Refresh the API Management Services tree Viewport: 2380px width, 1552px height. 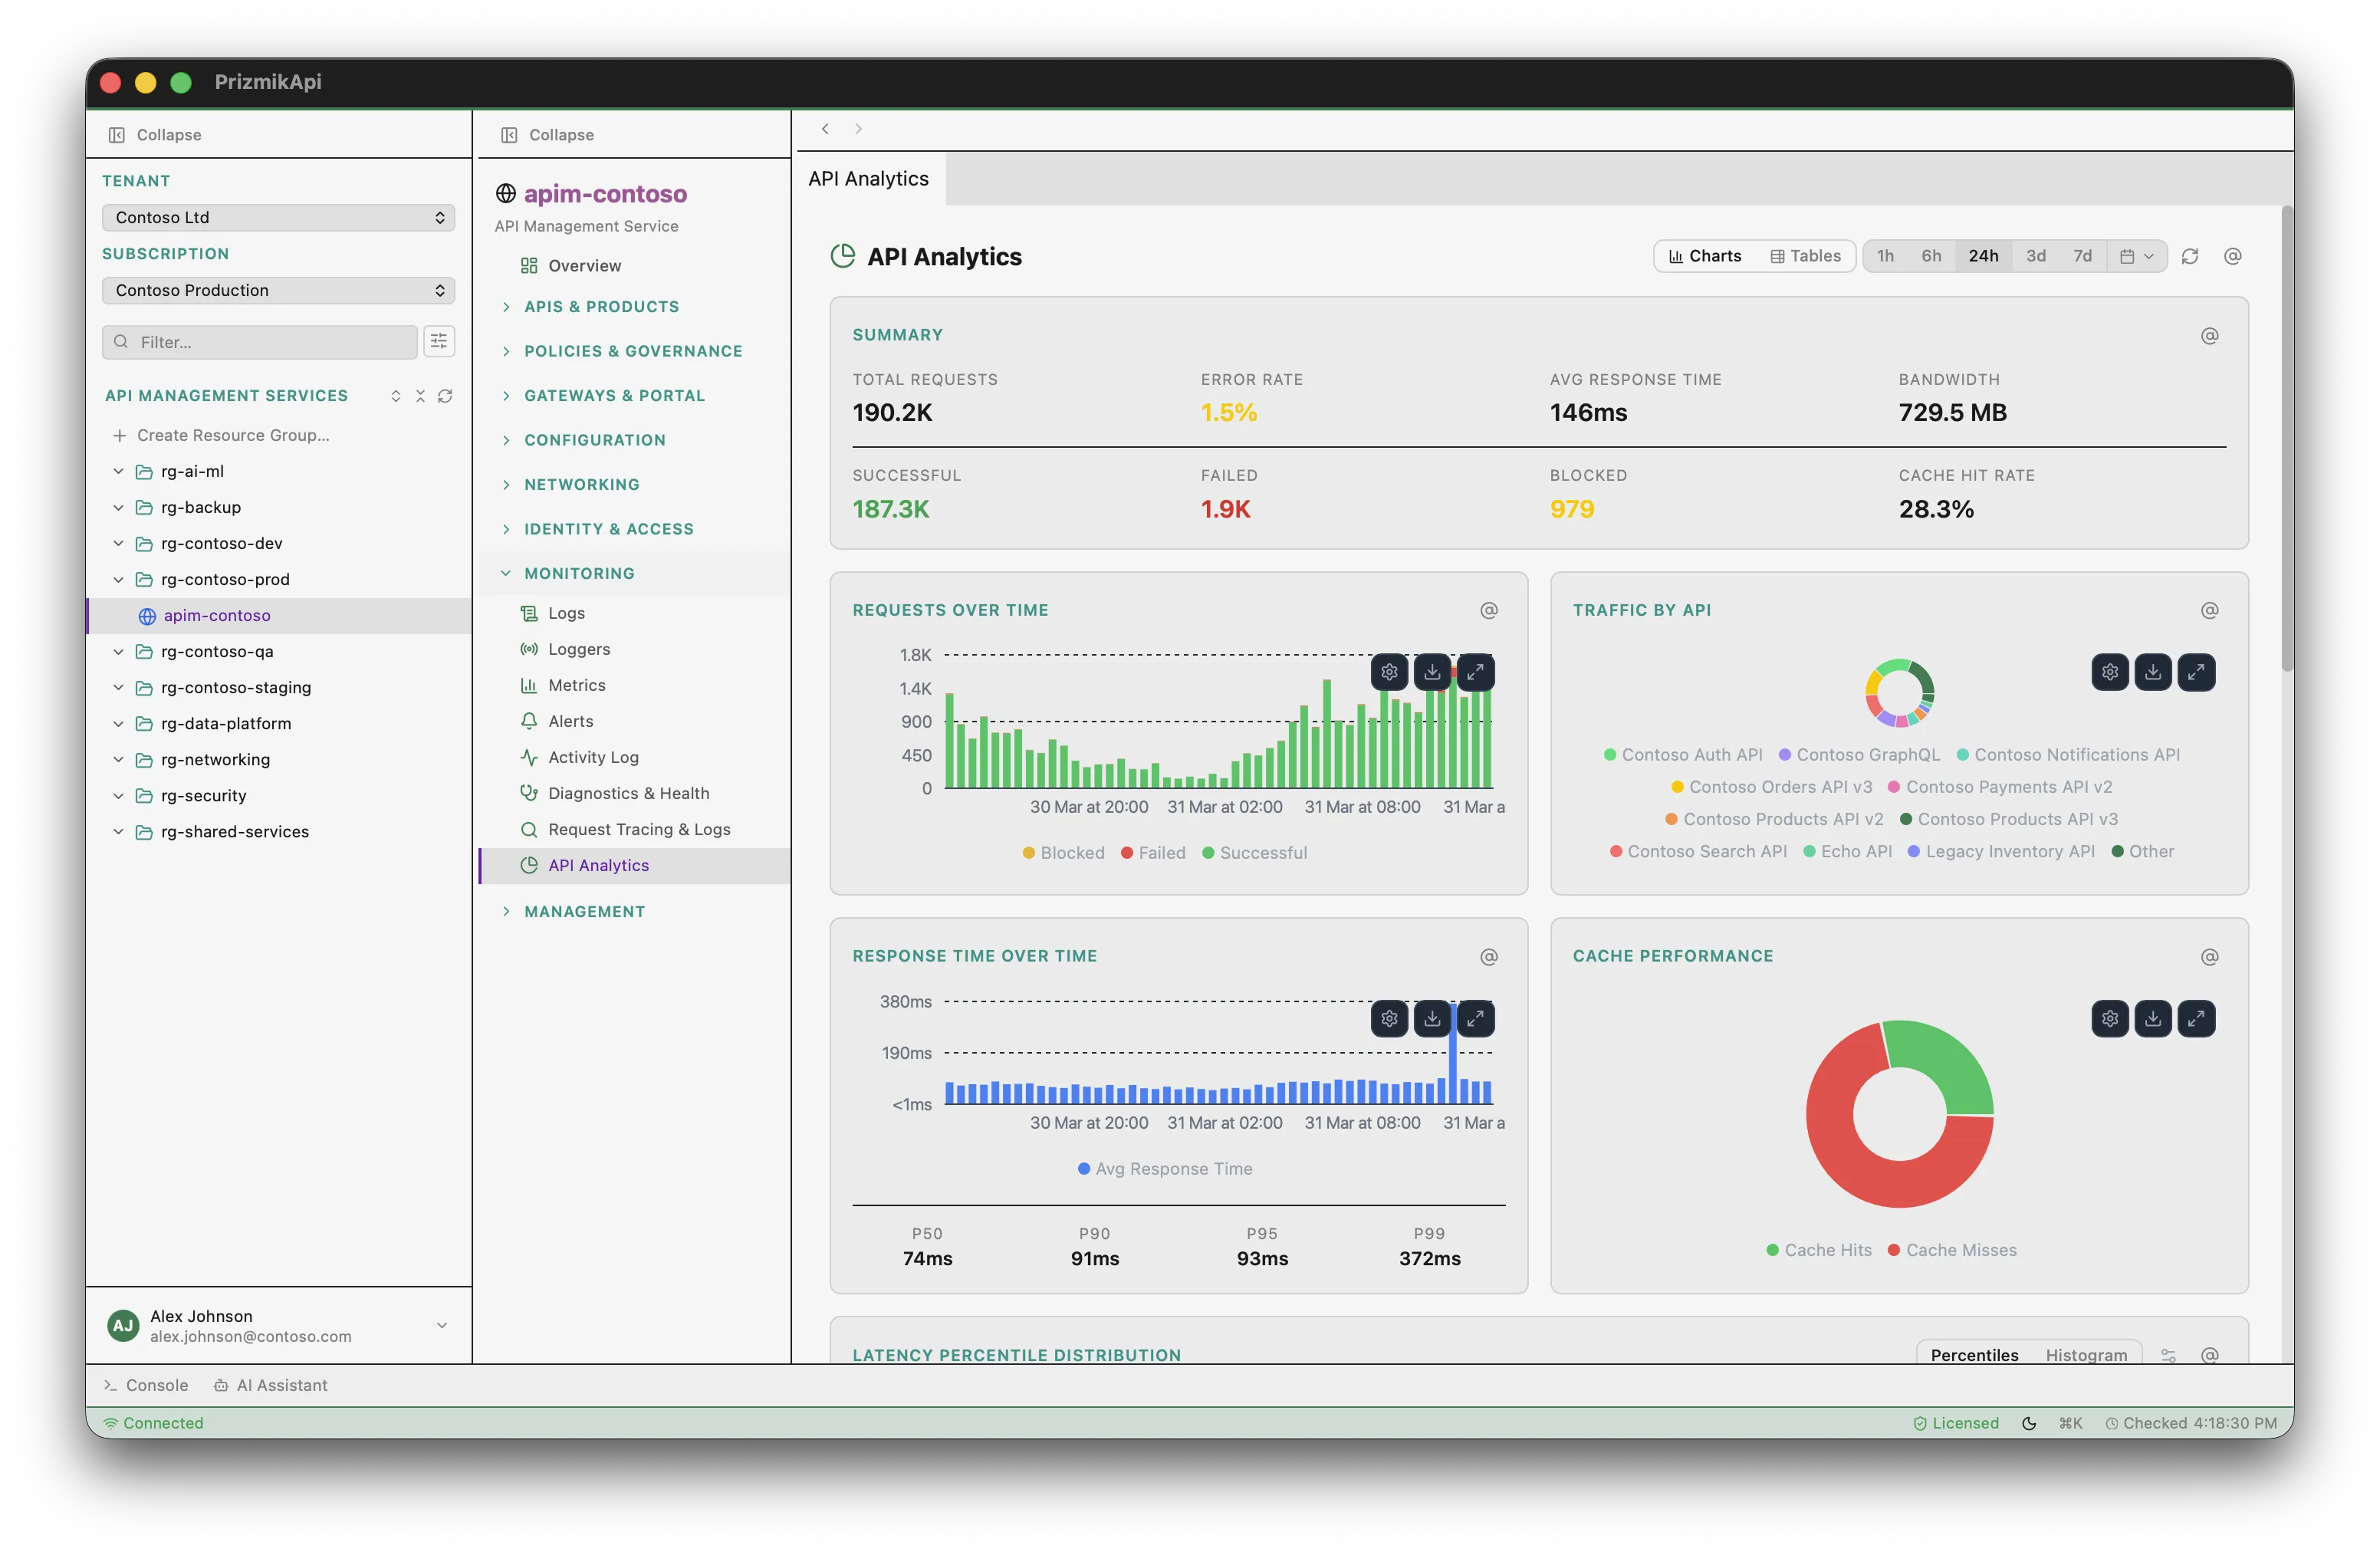pos(446,396)
